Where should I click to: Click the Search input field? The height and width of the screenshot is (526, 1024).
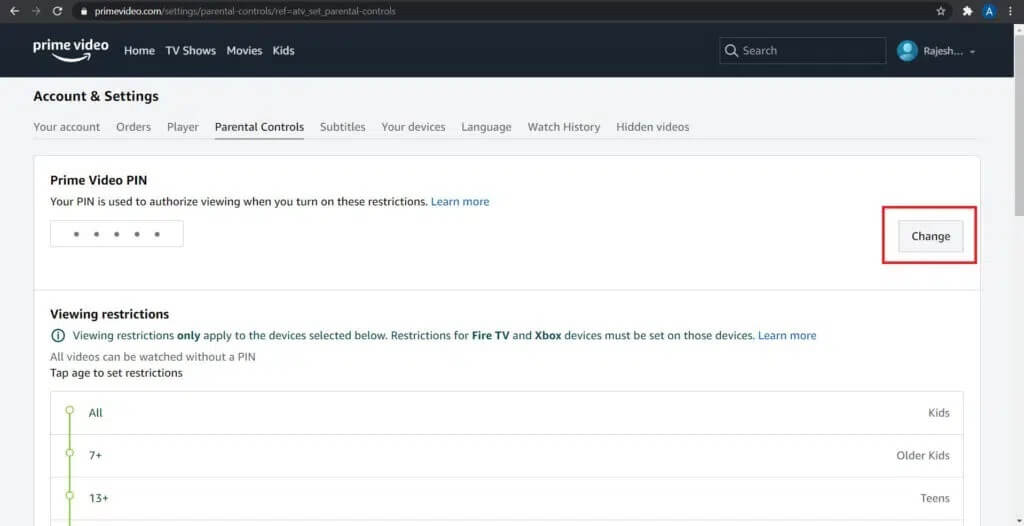point(803,50)
